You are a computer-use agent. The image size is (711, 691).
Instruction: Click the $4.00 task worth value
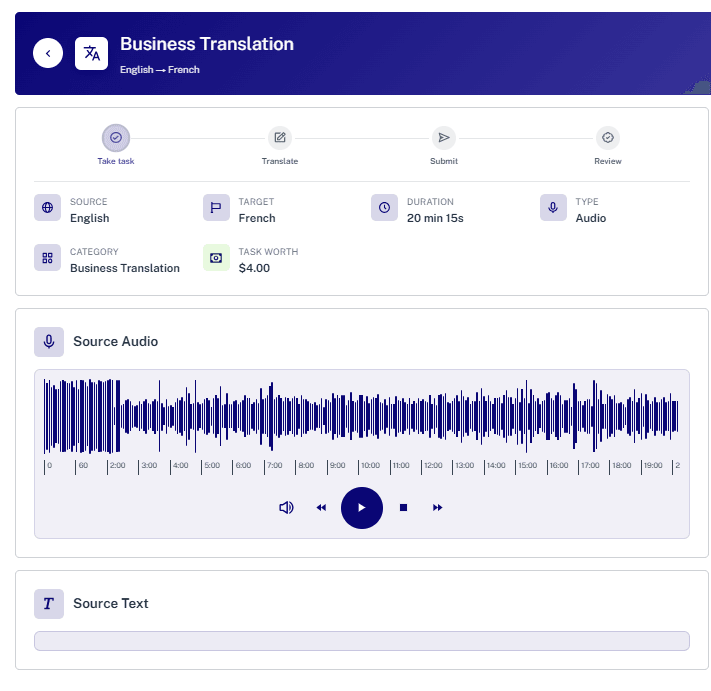click(254, 268)
